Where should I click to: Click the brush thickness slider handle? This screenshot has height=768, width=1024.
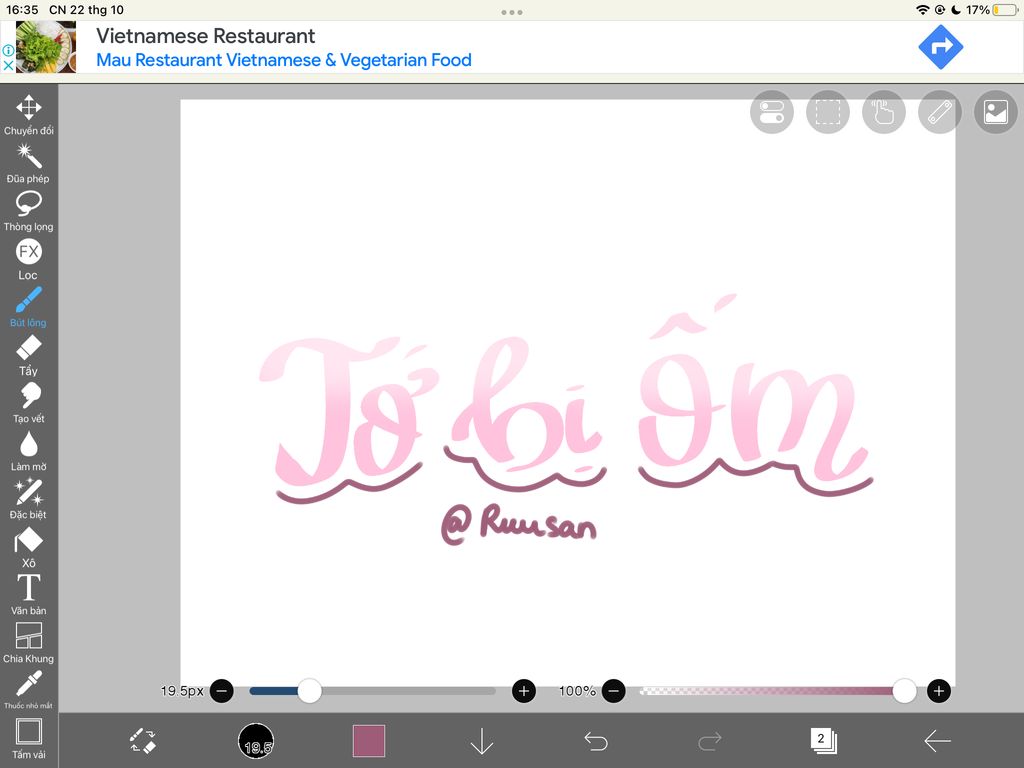point(310,691)
